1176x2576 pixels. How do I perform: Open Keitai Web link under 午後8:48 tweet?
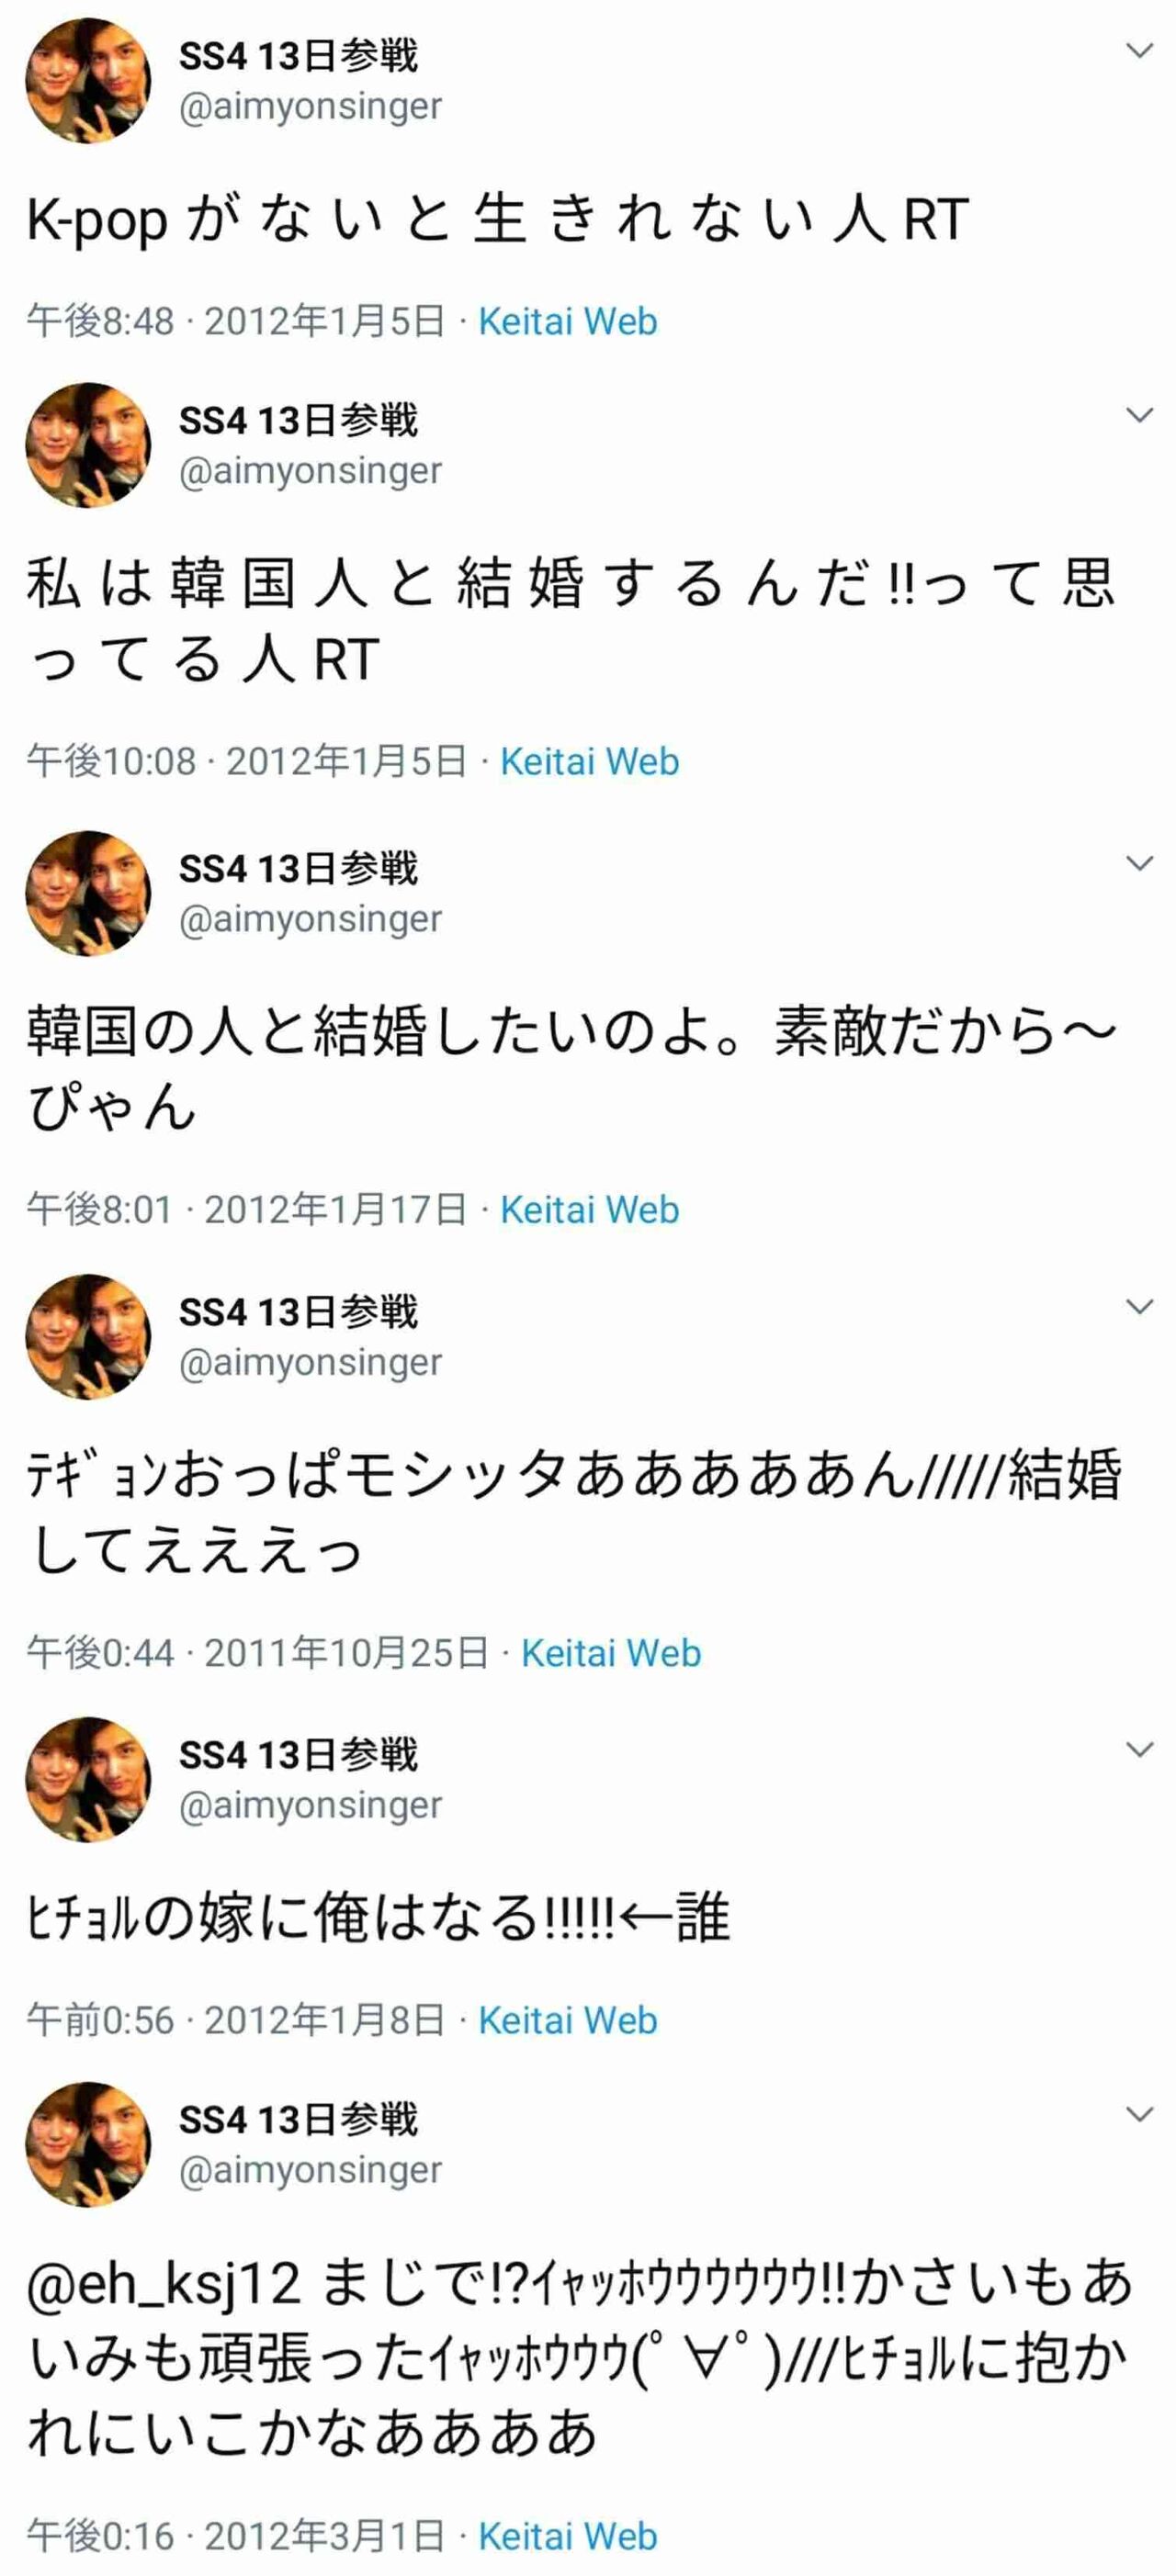click(568, 322)
